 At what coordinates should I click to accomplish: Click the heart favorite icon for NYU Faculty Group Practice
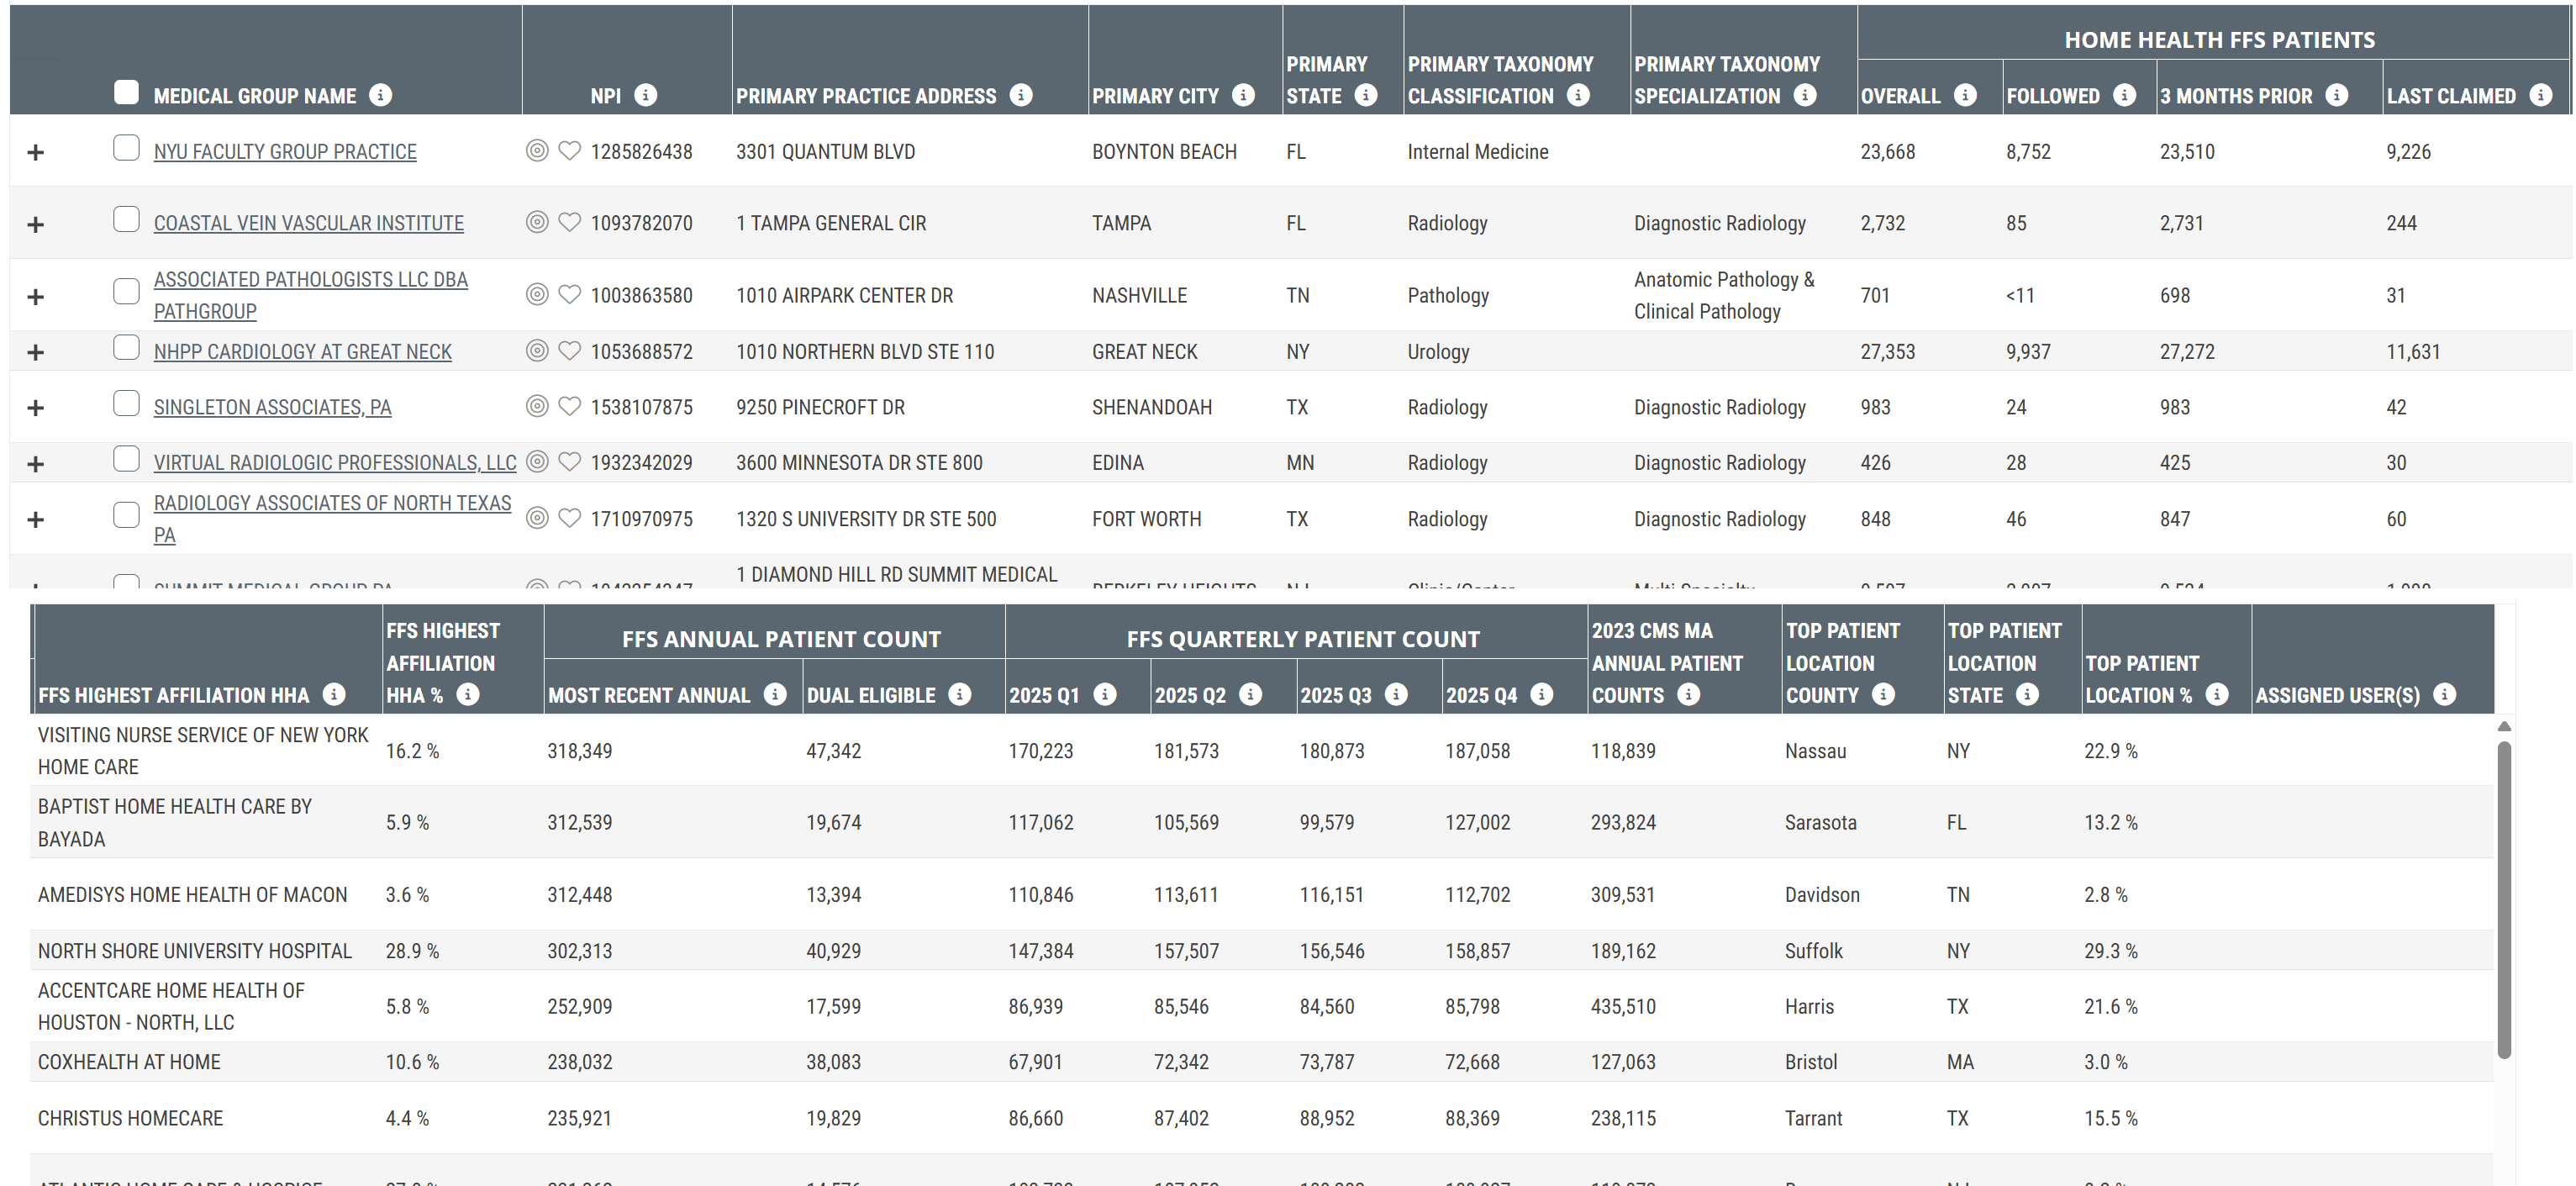coord(569,151)
